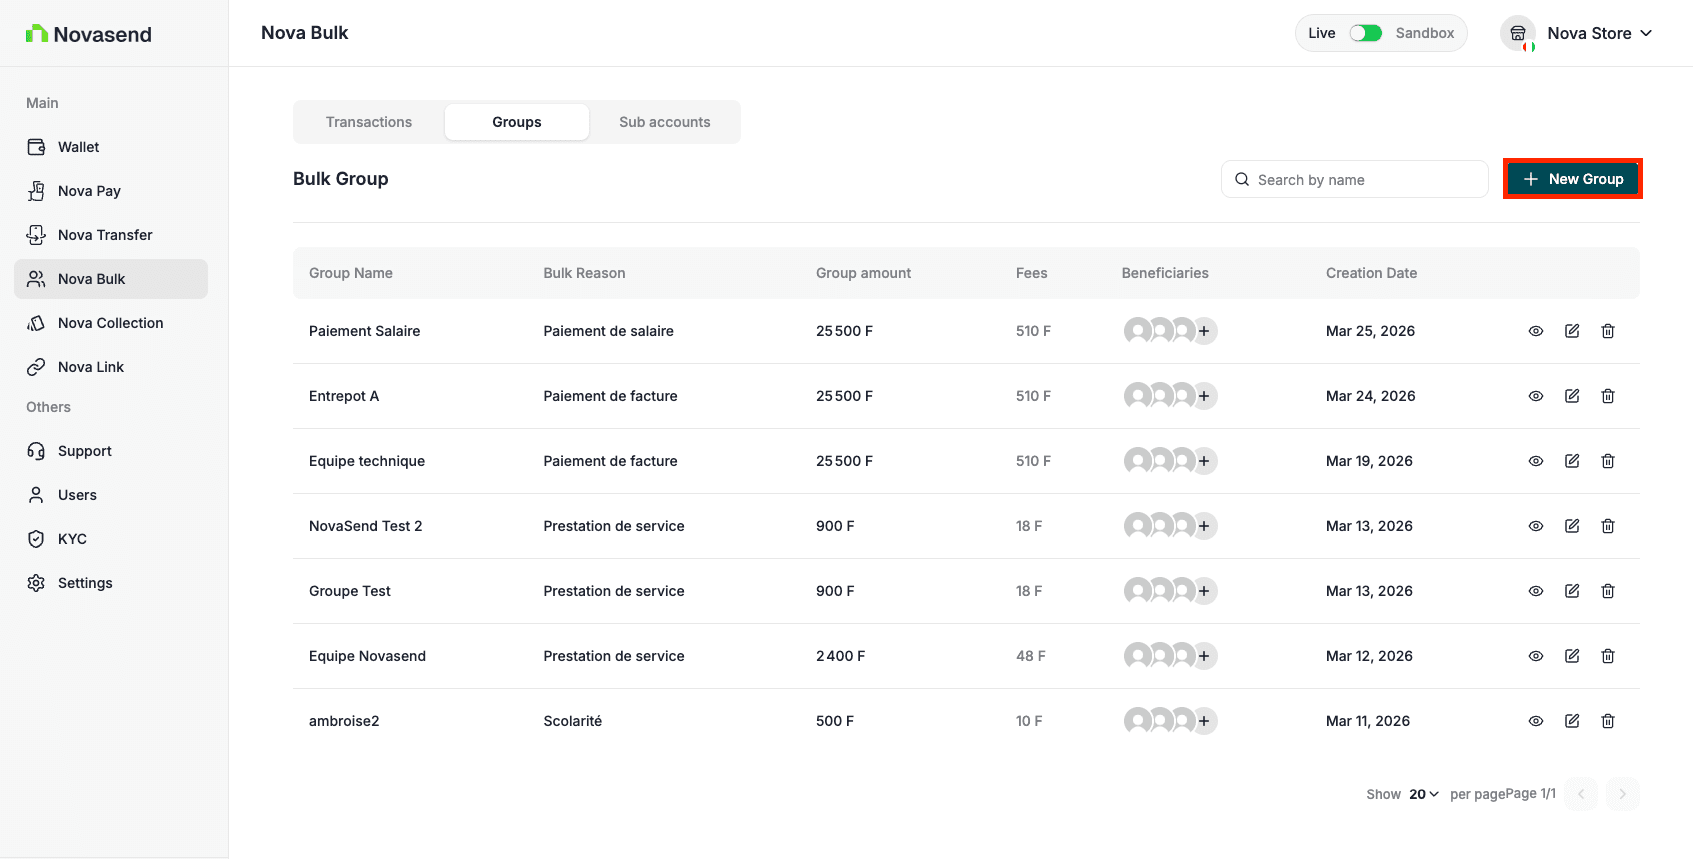Toggle the Live/Sandbox switch
Viewport: 1693px width, 859px height.
point(1365,33)
